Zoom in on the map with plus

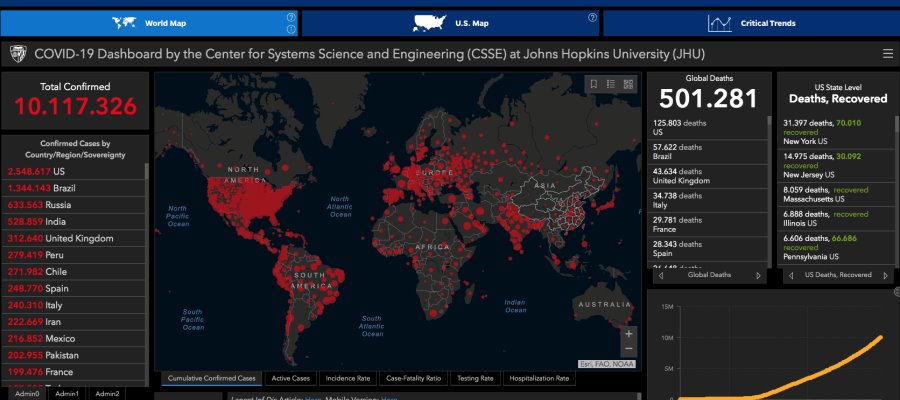click(x=628, y=333)
